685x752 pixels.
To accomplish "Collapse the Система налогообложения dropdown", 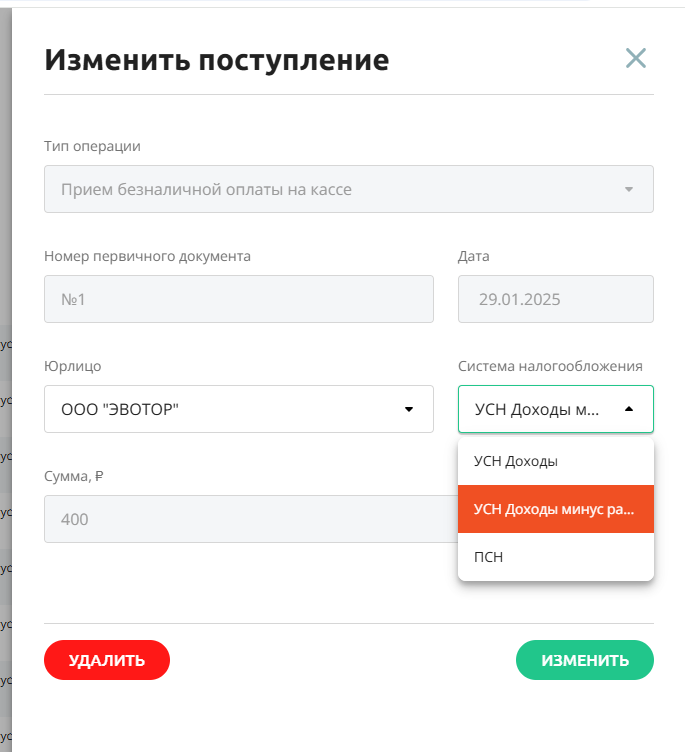I will click(x=555, y=409).
